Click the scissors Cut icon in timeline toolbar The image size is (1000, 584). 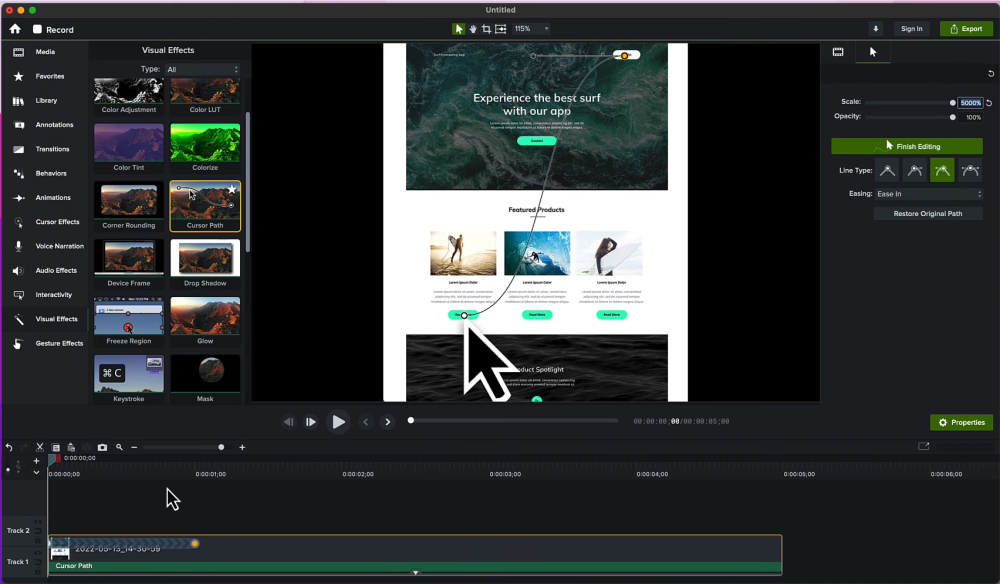click(40, 447)
